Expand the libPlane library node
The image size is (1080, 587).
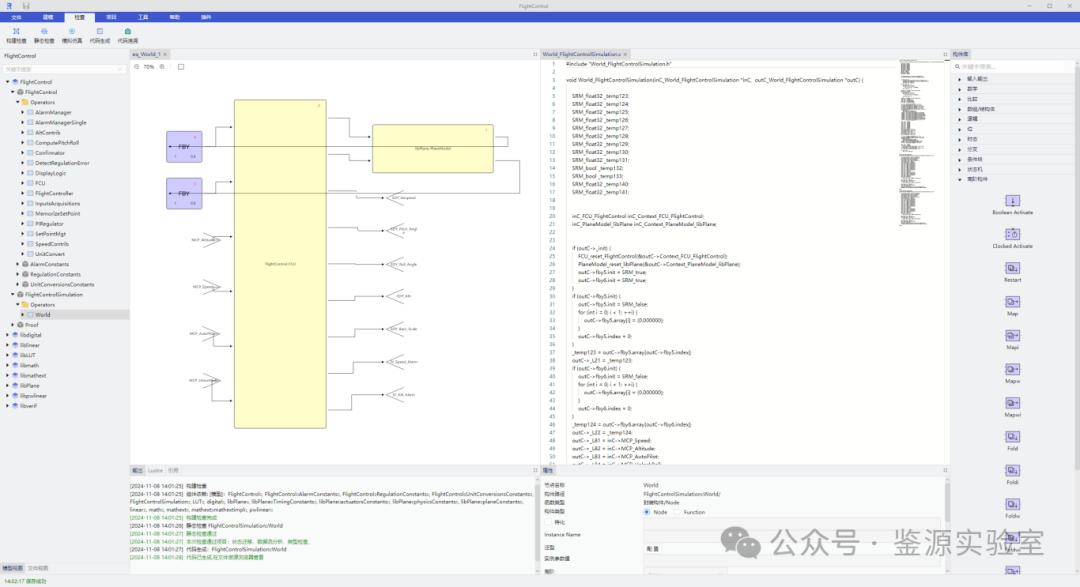point(8,386)
